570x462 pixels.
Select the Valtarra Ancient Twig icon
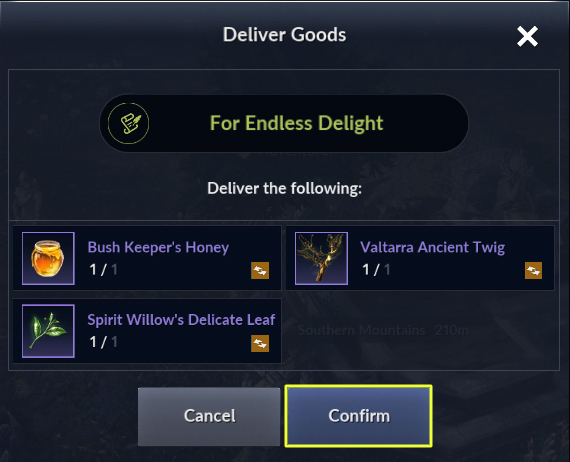321,258
